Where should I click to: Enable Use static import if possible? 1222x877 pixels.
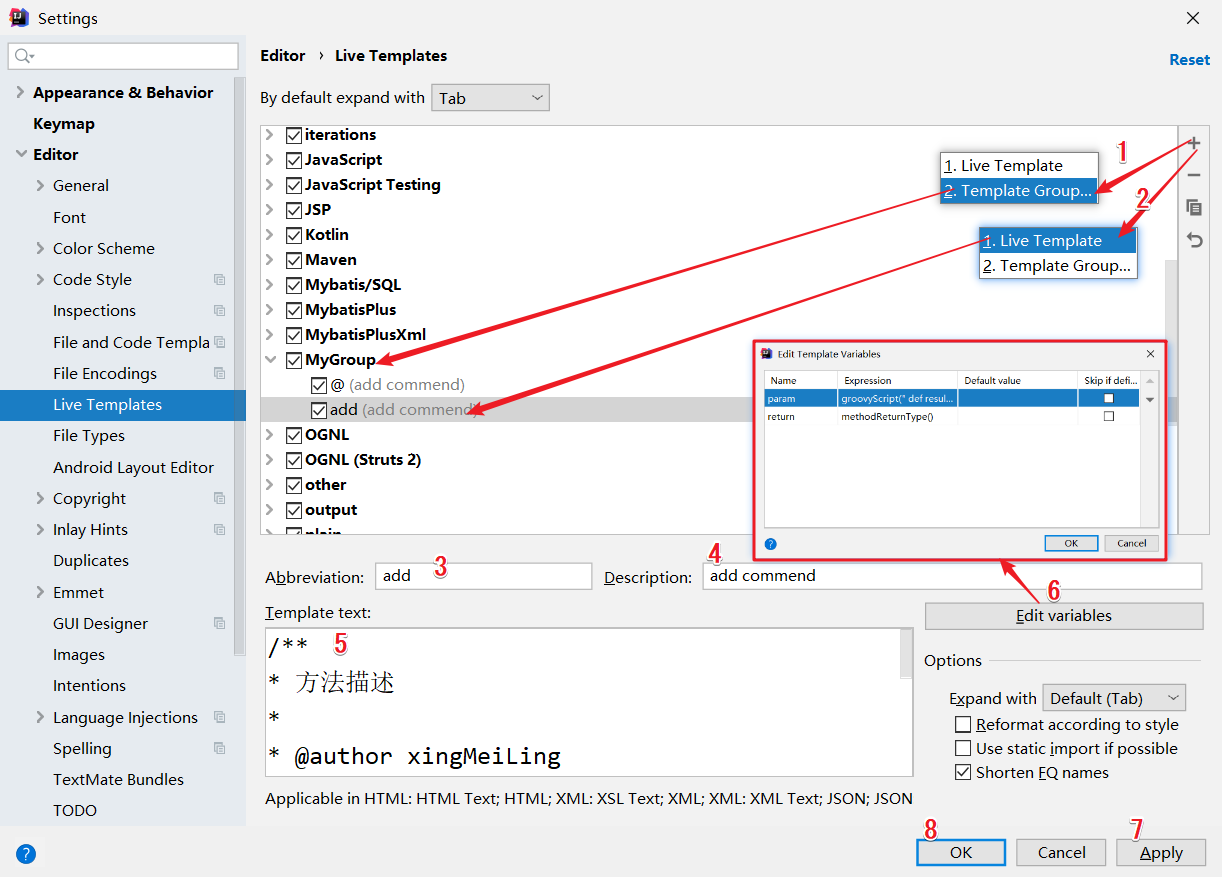[x=963, y=748]
